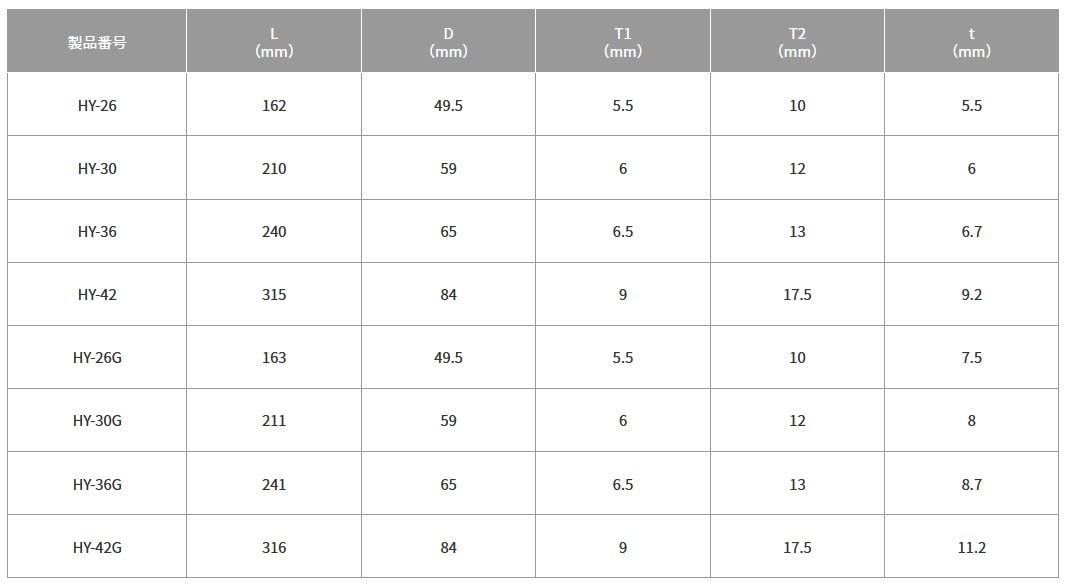Select the L value 241 cell

click(x=274, y=484)
